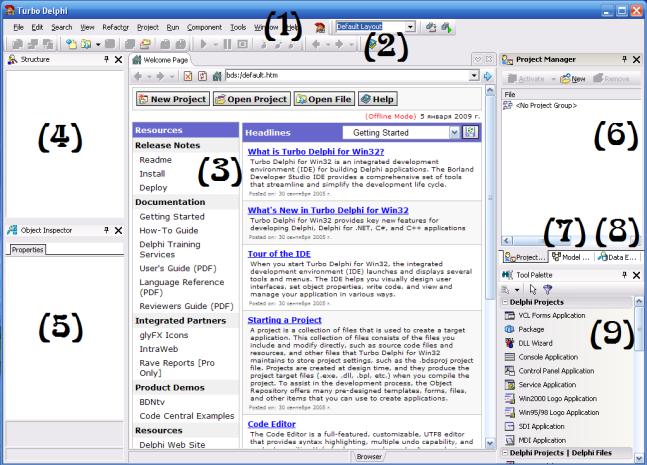The height and width of the screenshot is (465, 647).
Task: Open the Component menu
Action: (204, 27)
